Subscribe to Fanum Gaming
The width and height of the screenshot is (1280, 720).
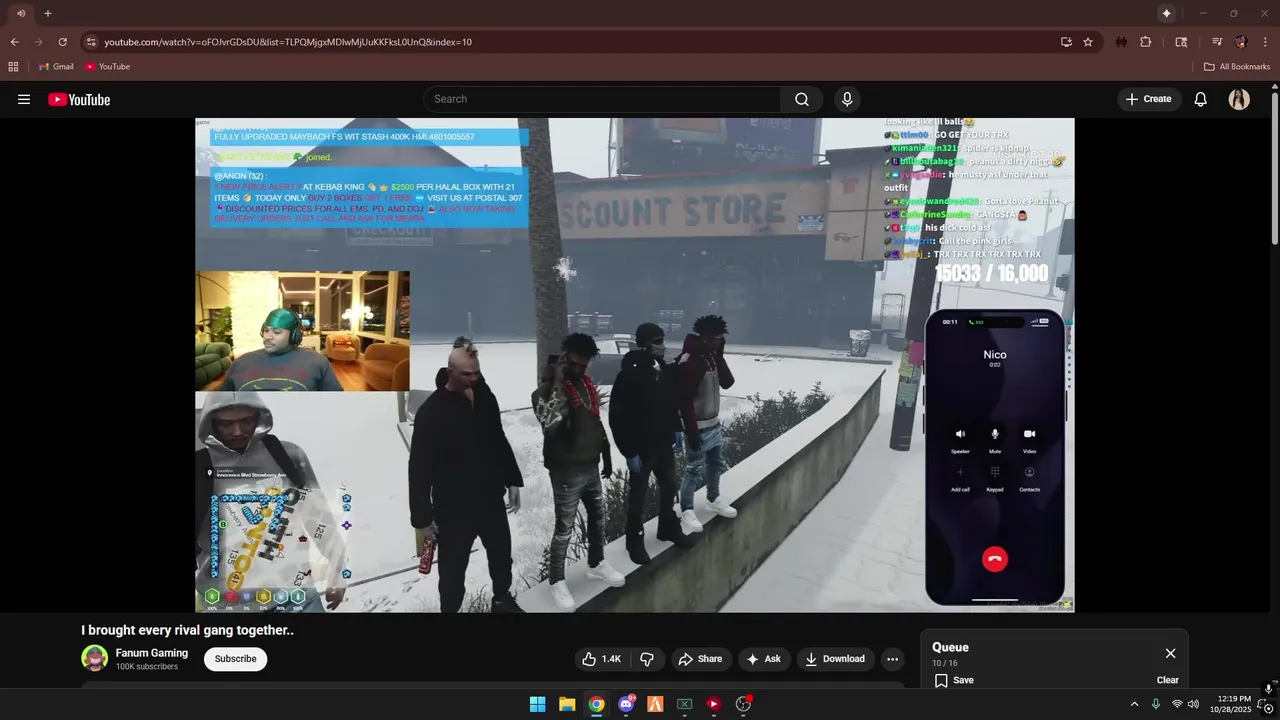tap(236, 659)
